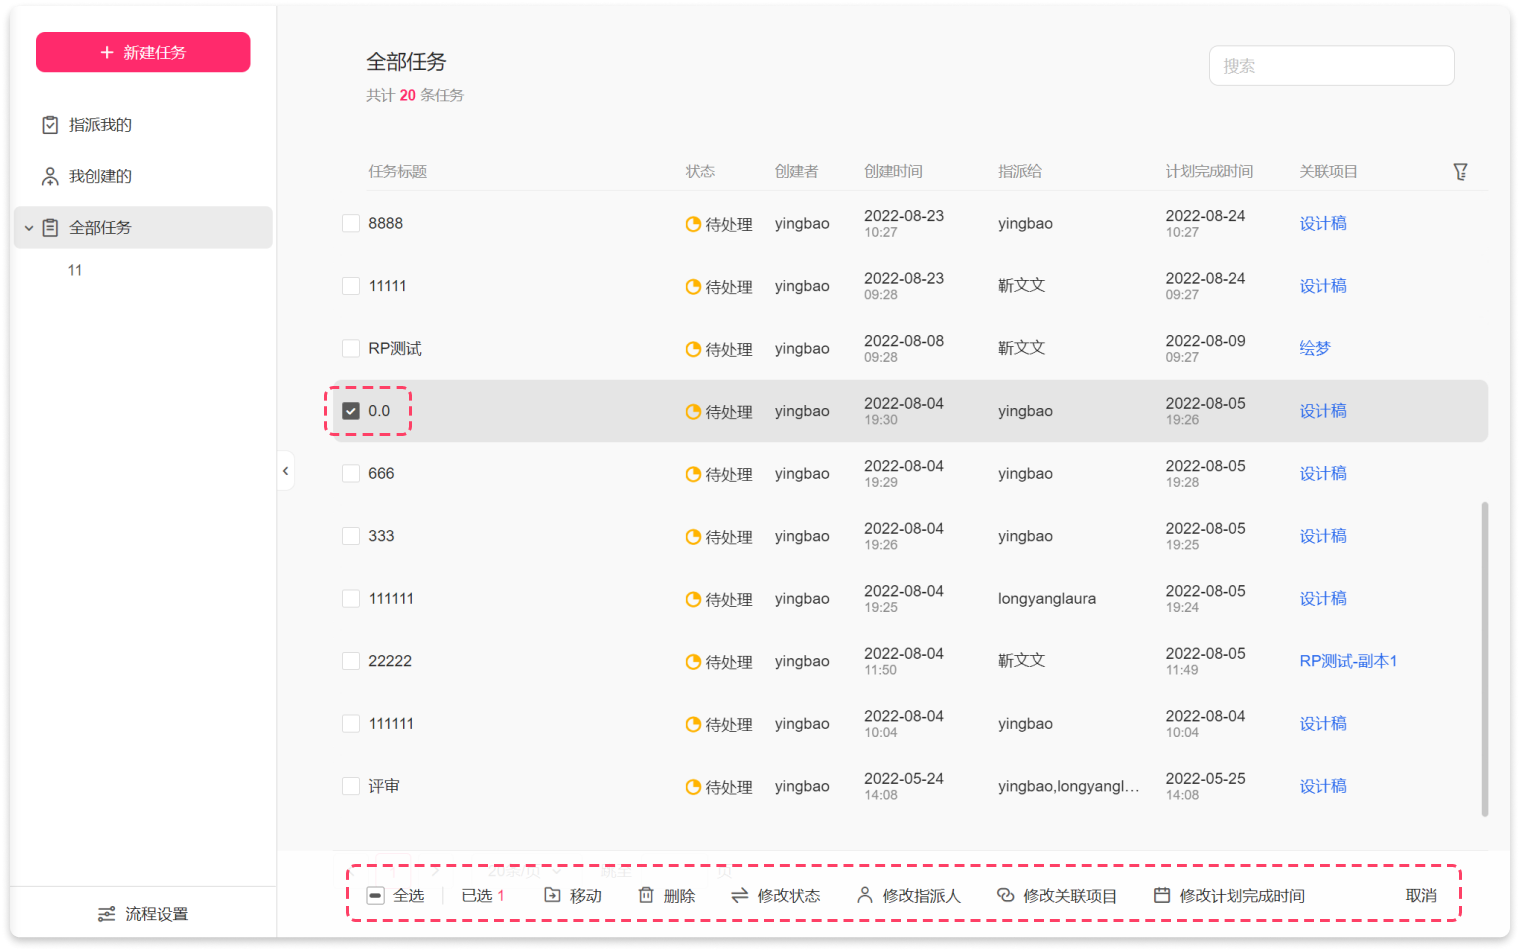Click the 修改计划完成时间 calendar icon
Screen dimensions: 1520x952
(x=1162, y=895)
